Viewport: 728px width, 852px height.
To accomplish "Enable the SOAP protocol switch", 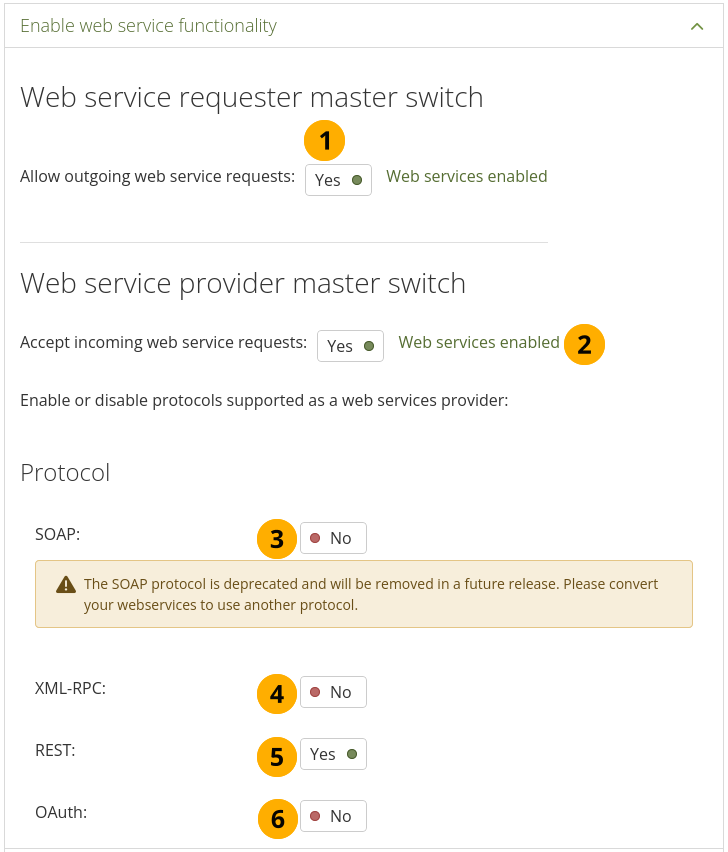I will point(333,538).
